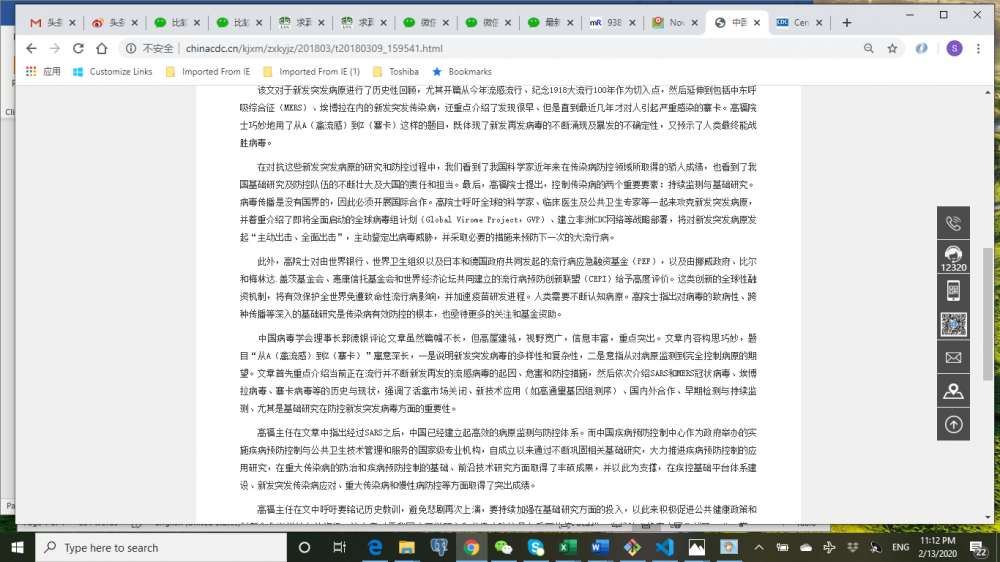
Task: Click the phone call icon in sidebar
Action: [953, 224]
